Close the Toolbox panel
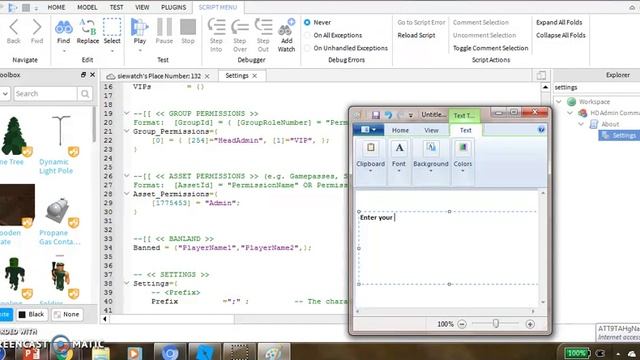The height and width of the screenshot is (360, 640). pyautogui.click(x=93, y=75)
